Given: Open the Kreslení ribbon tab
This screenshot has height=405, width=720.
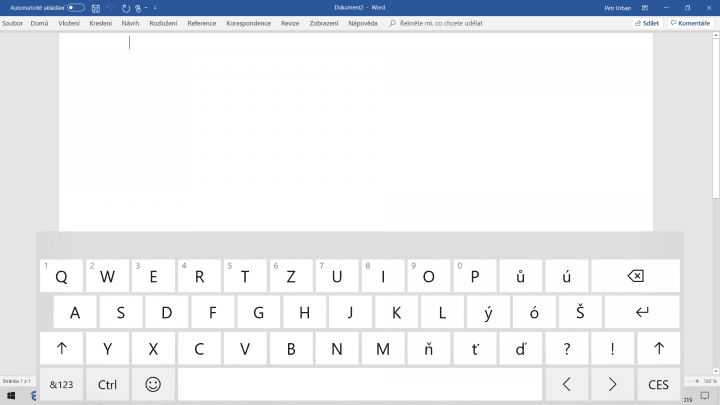Looking at the screenshot, I should click(101, 23).
